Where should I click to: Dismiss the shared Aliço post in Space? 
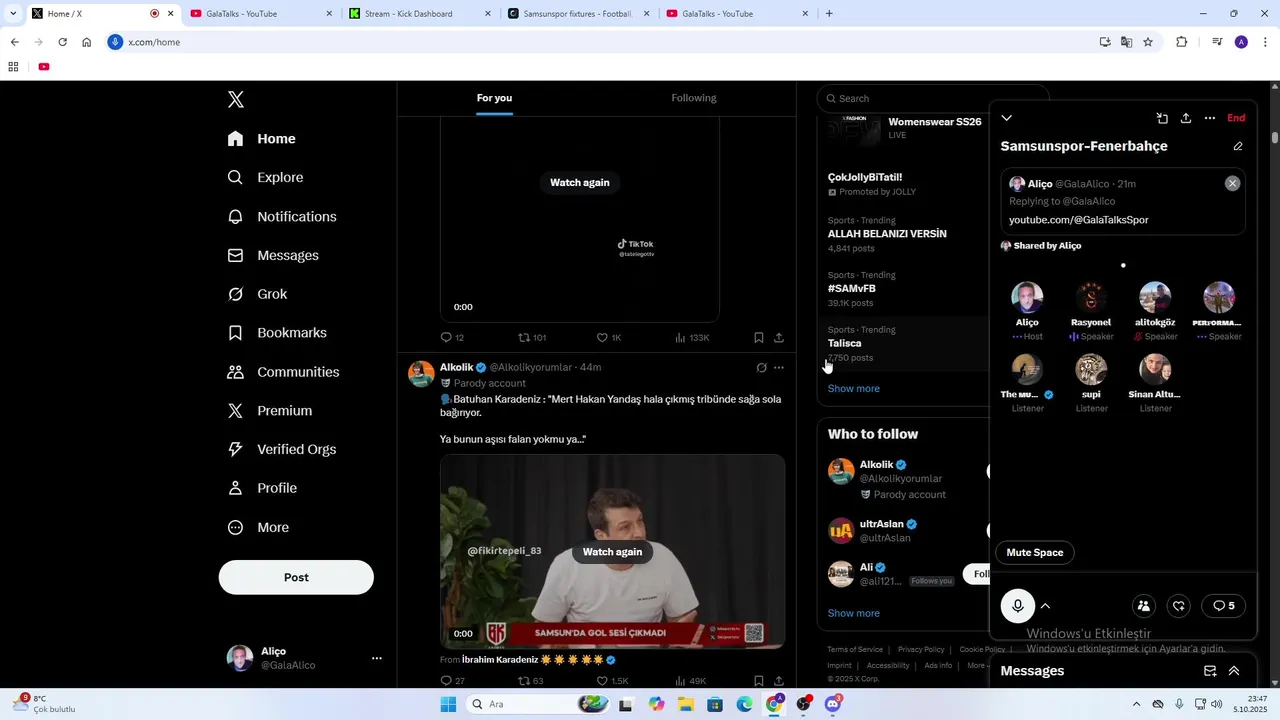pyautogui.click(x=1232, y=183)
